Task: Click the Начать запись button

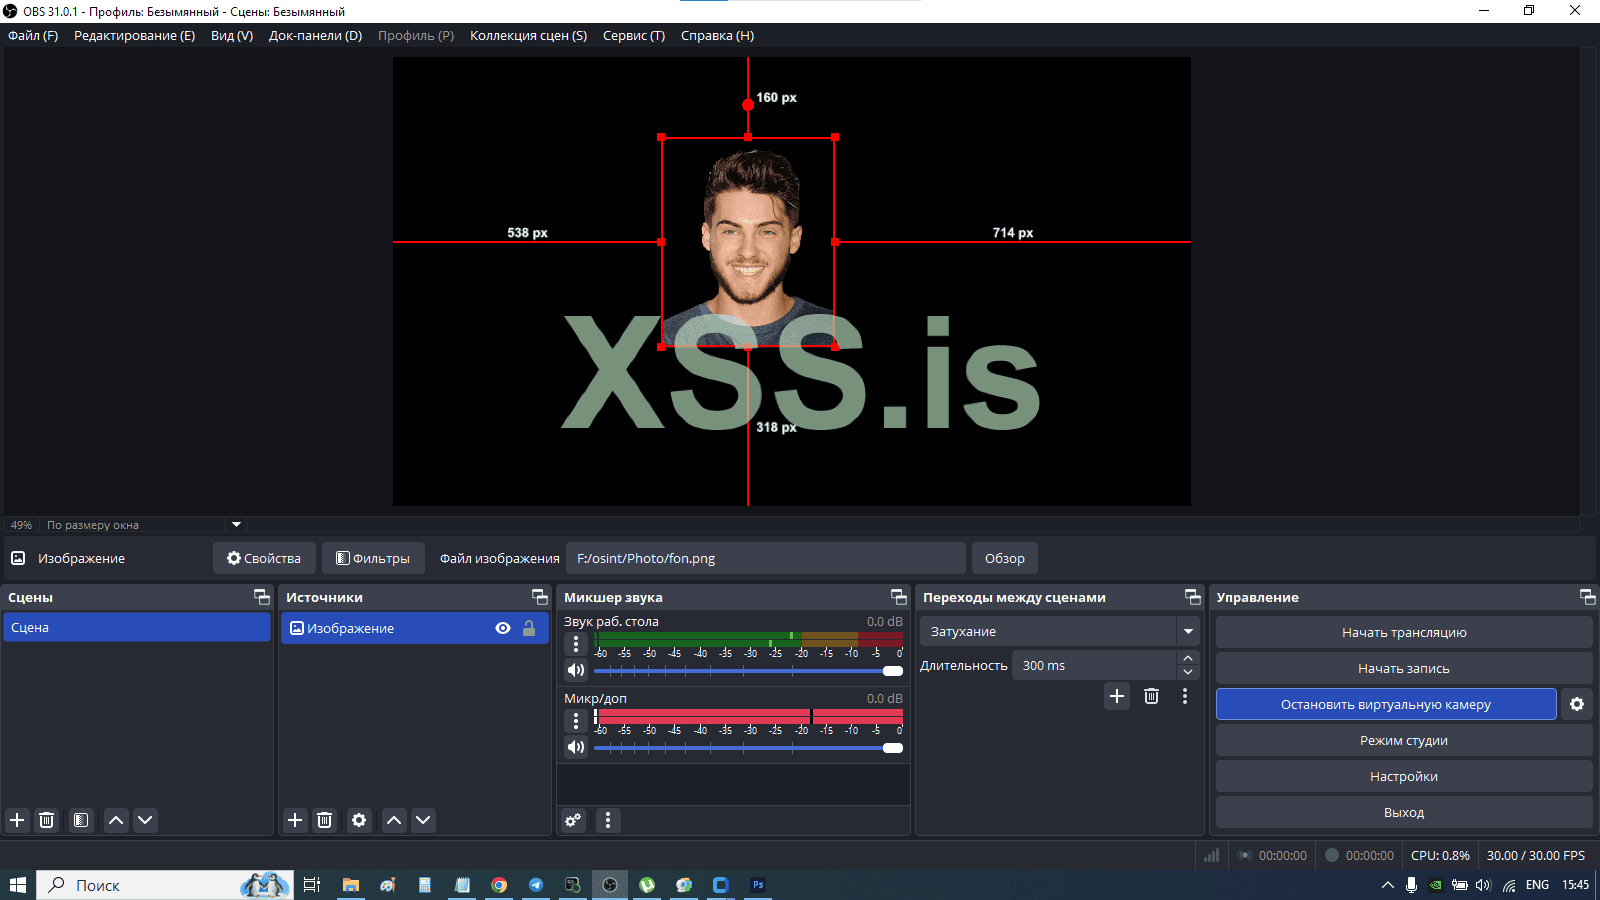Action: pyautogui.click(x=1403, y=668)
